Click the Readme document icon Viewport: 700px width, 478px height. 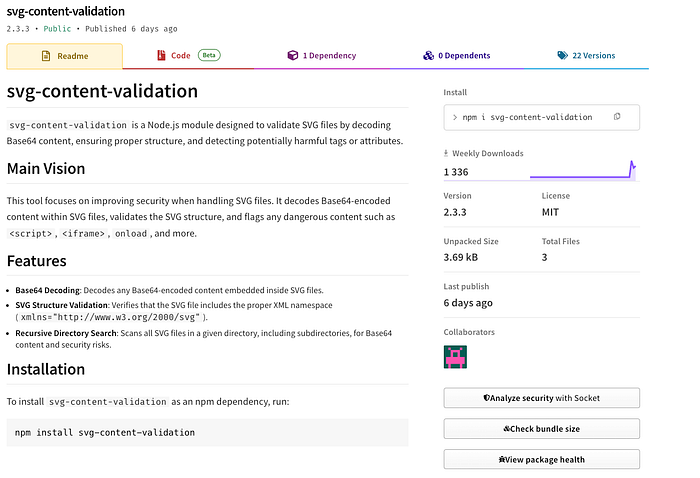point(46,56)
